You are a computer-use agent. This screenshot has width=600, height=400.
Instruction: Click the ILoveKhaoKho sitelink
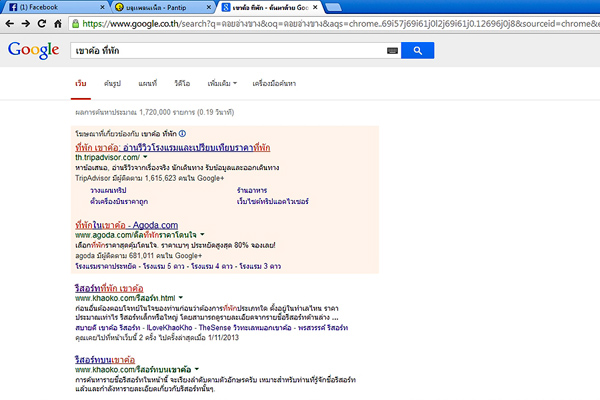(170, 328)
